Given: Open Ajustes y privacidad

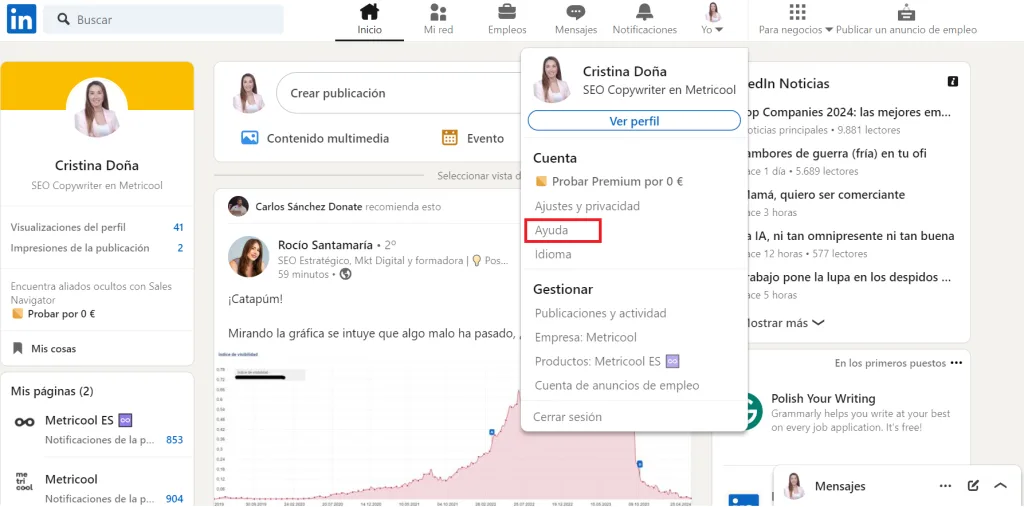Looking at the screenshot, I should click(x=587, y=206).
